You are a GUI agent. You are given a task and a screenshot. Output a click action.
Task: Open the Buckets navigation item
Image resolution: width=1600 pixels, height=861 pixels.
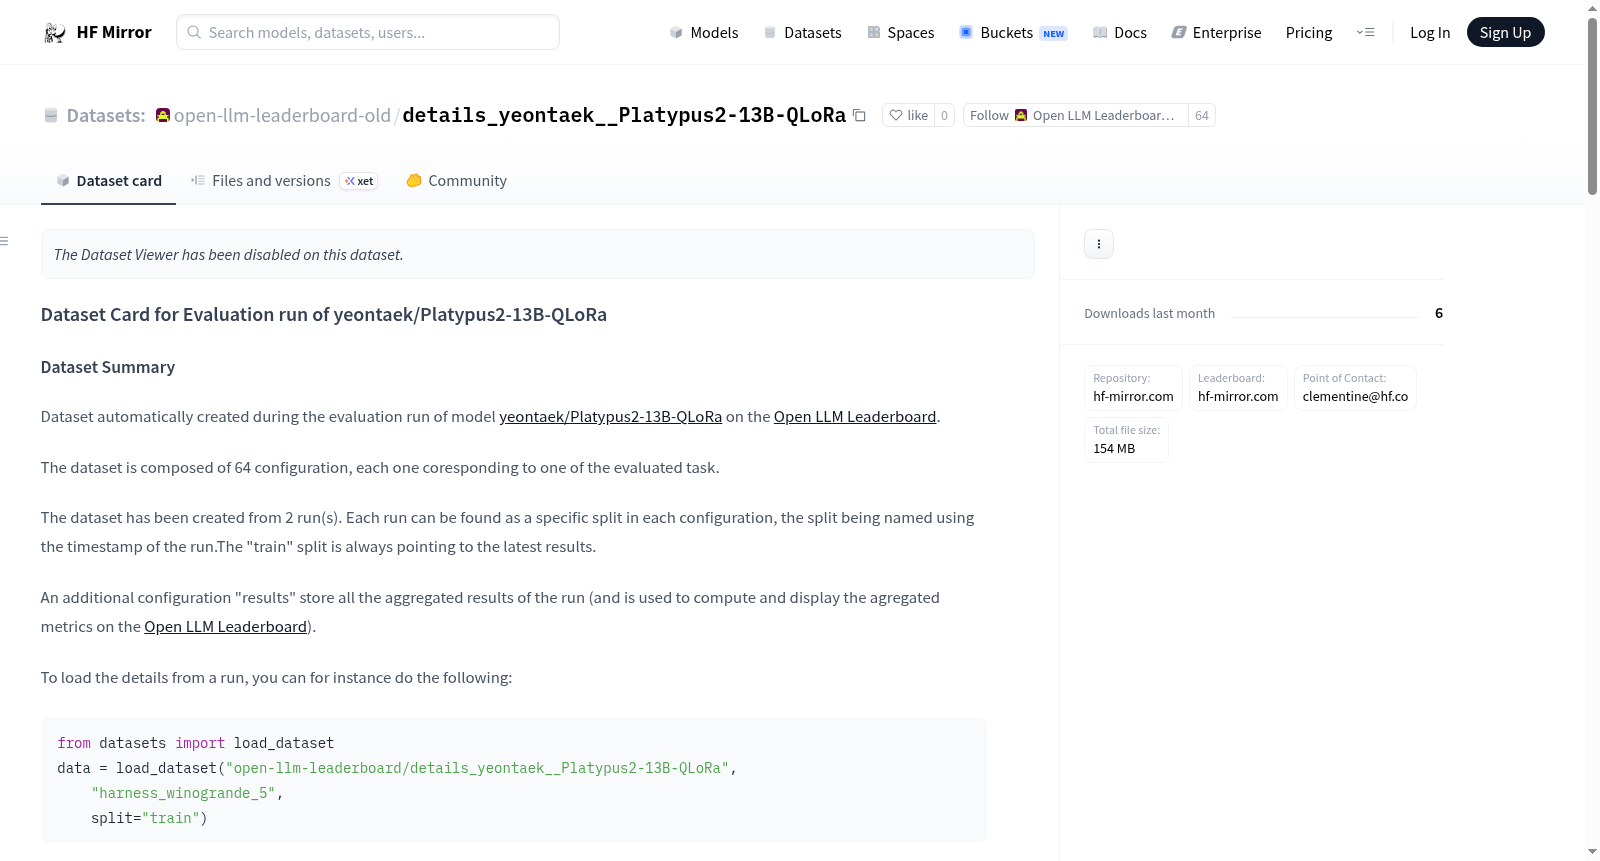(x=1013, y=32)
